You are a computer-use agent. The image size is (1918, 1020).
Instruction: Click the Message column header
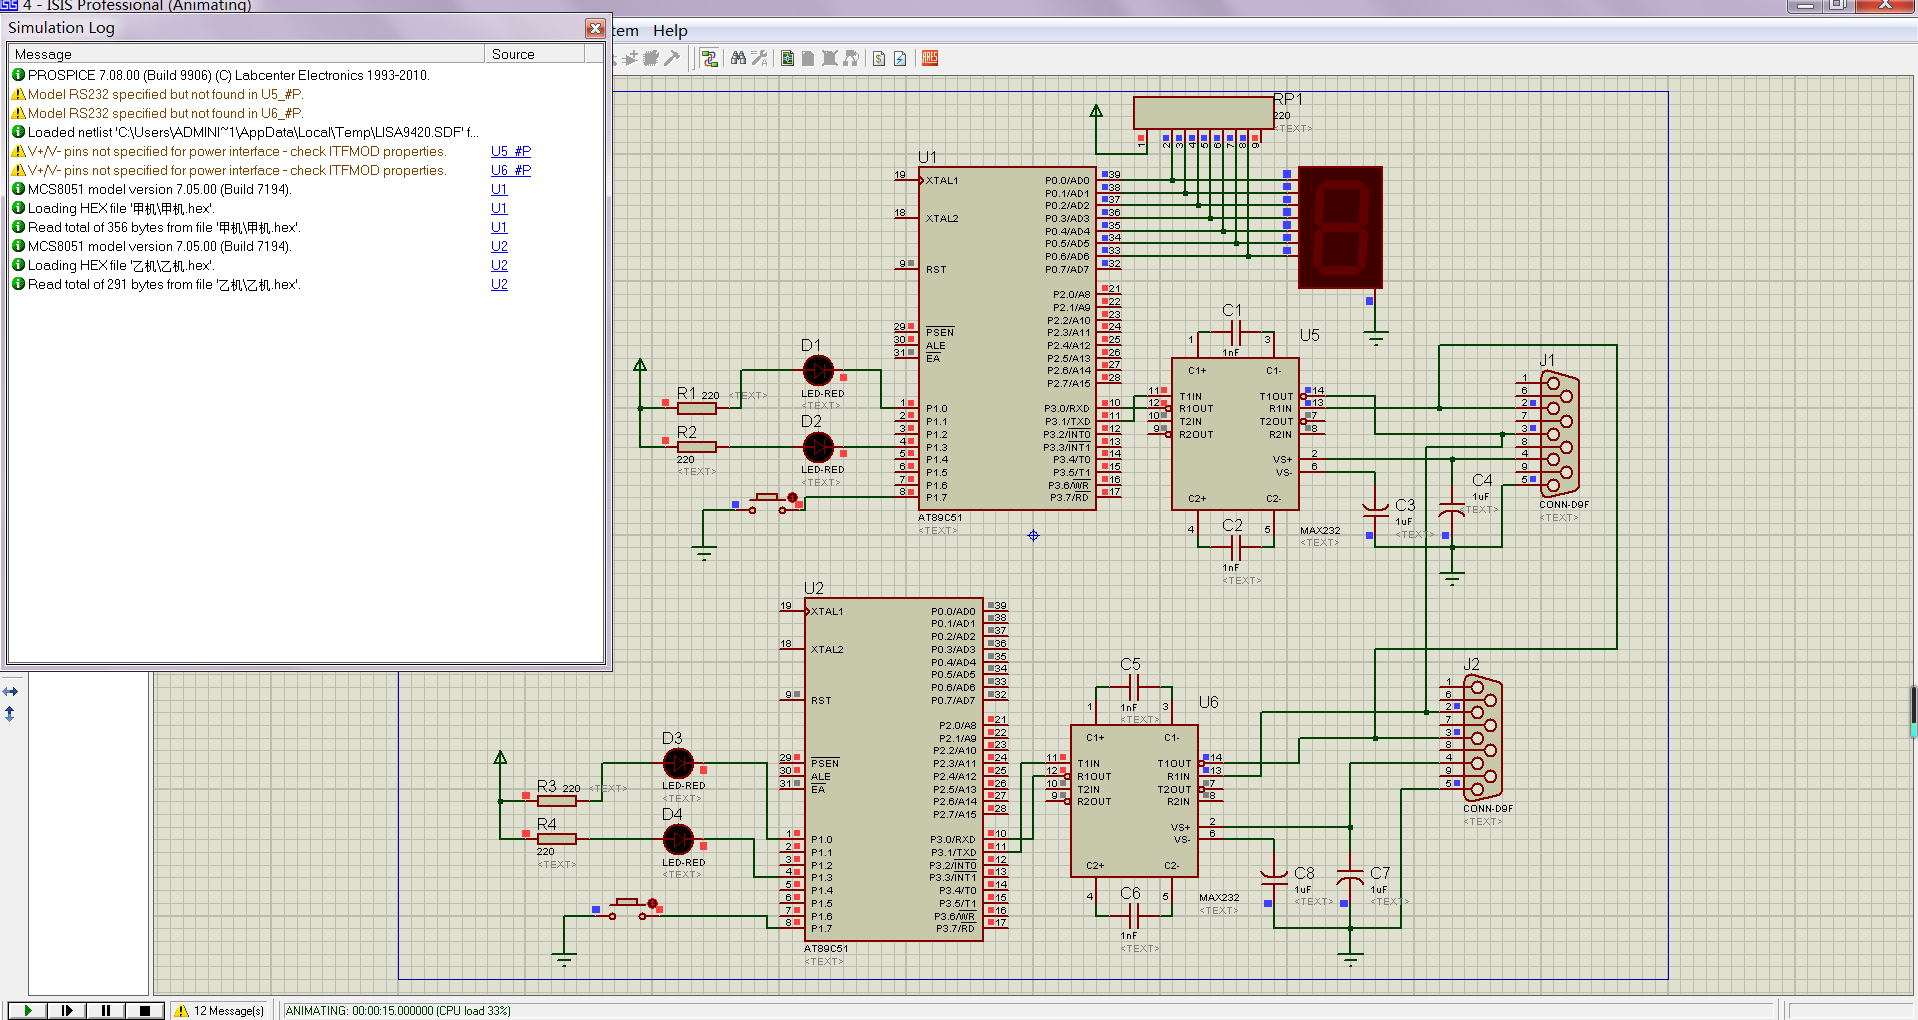pyautogui.click(x=247, y=54)
